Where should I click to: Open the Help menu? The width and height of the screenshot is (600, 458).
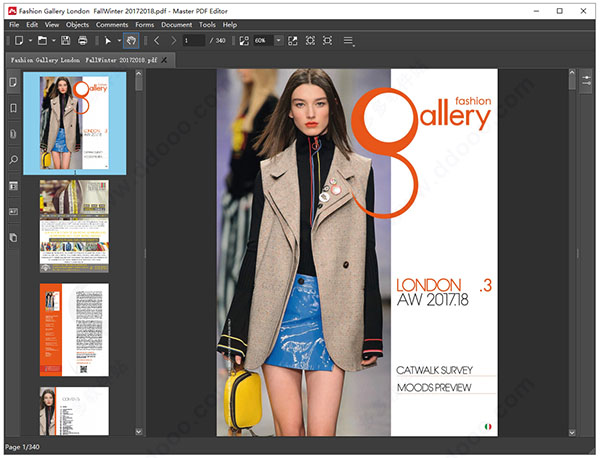(x=230, y=25)
